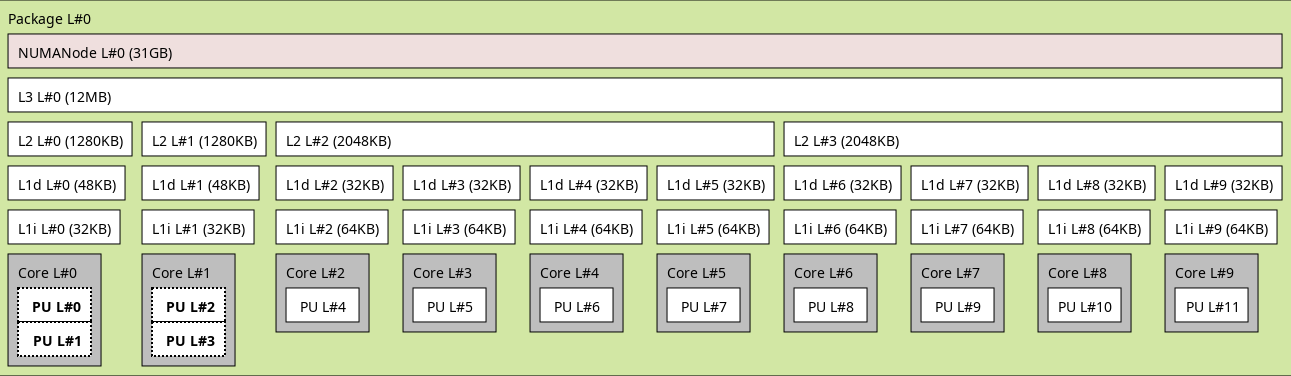
Task: Click the L2 L#3 (2048KB) block
Action: click(1033, 140)
